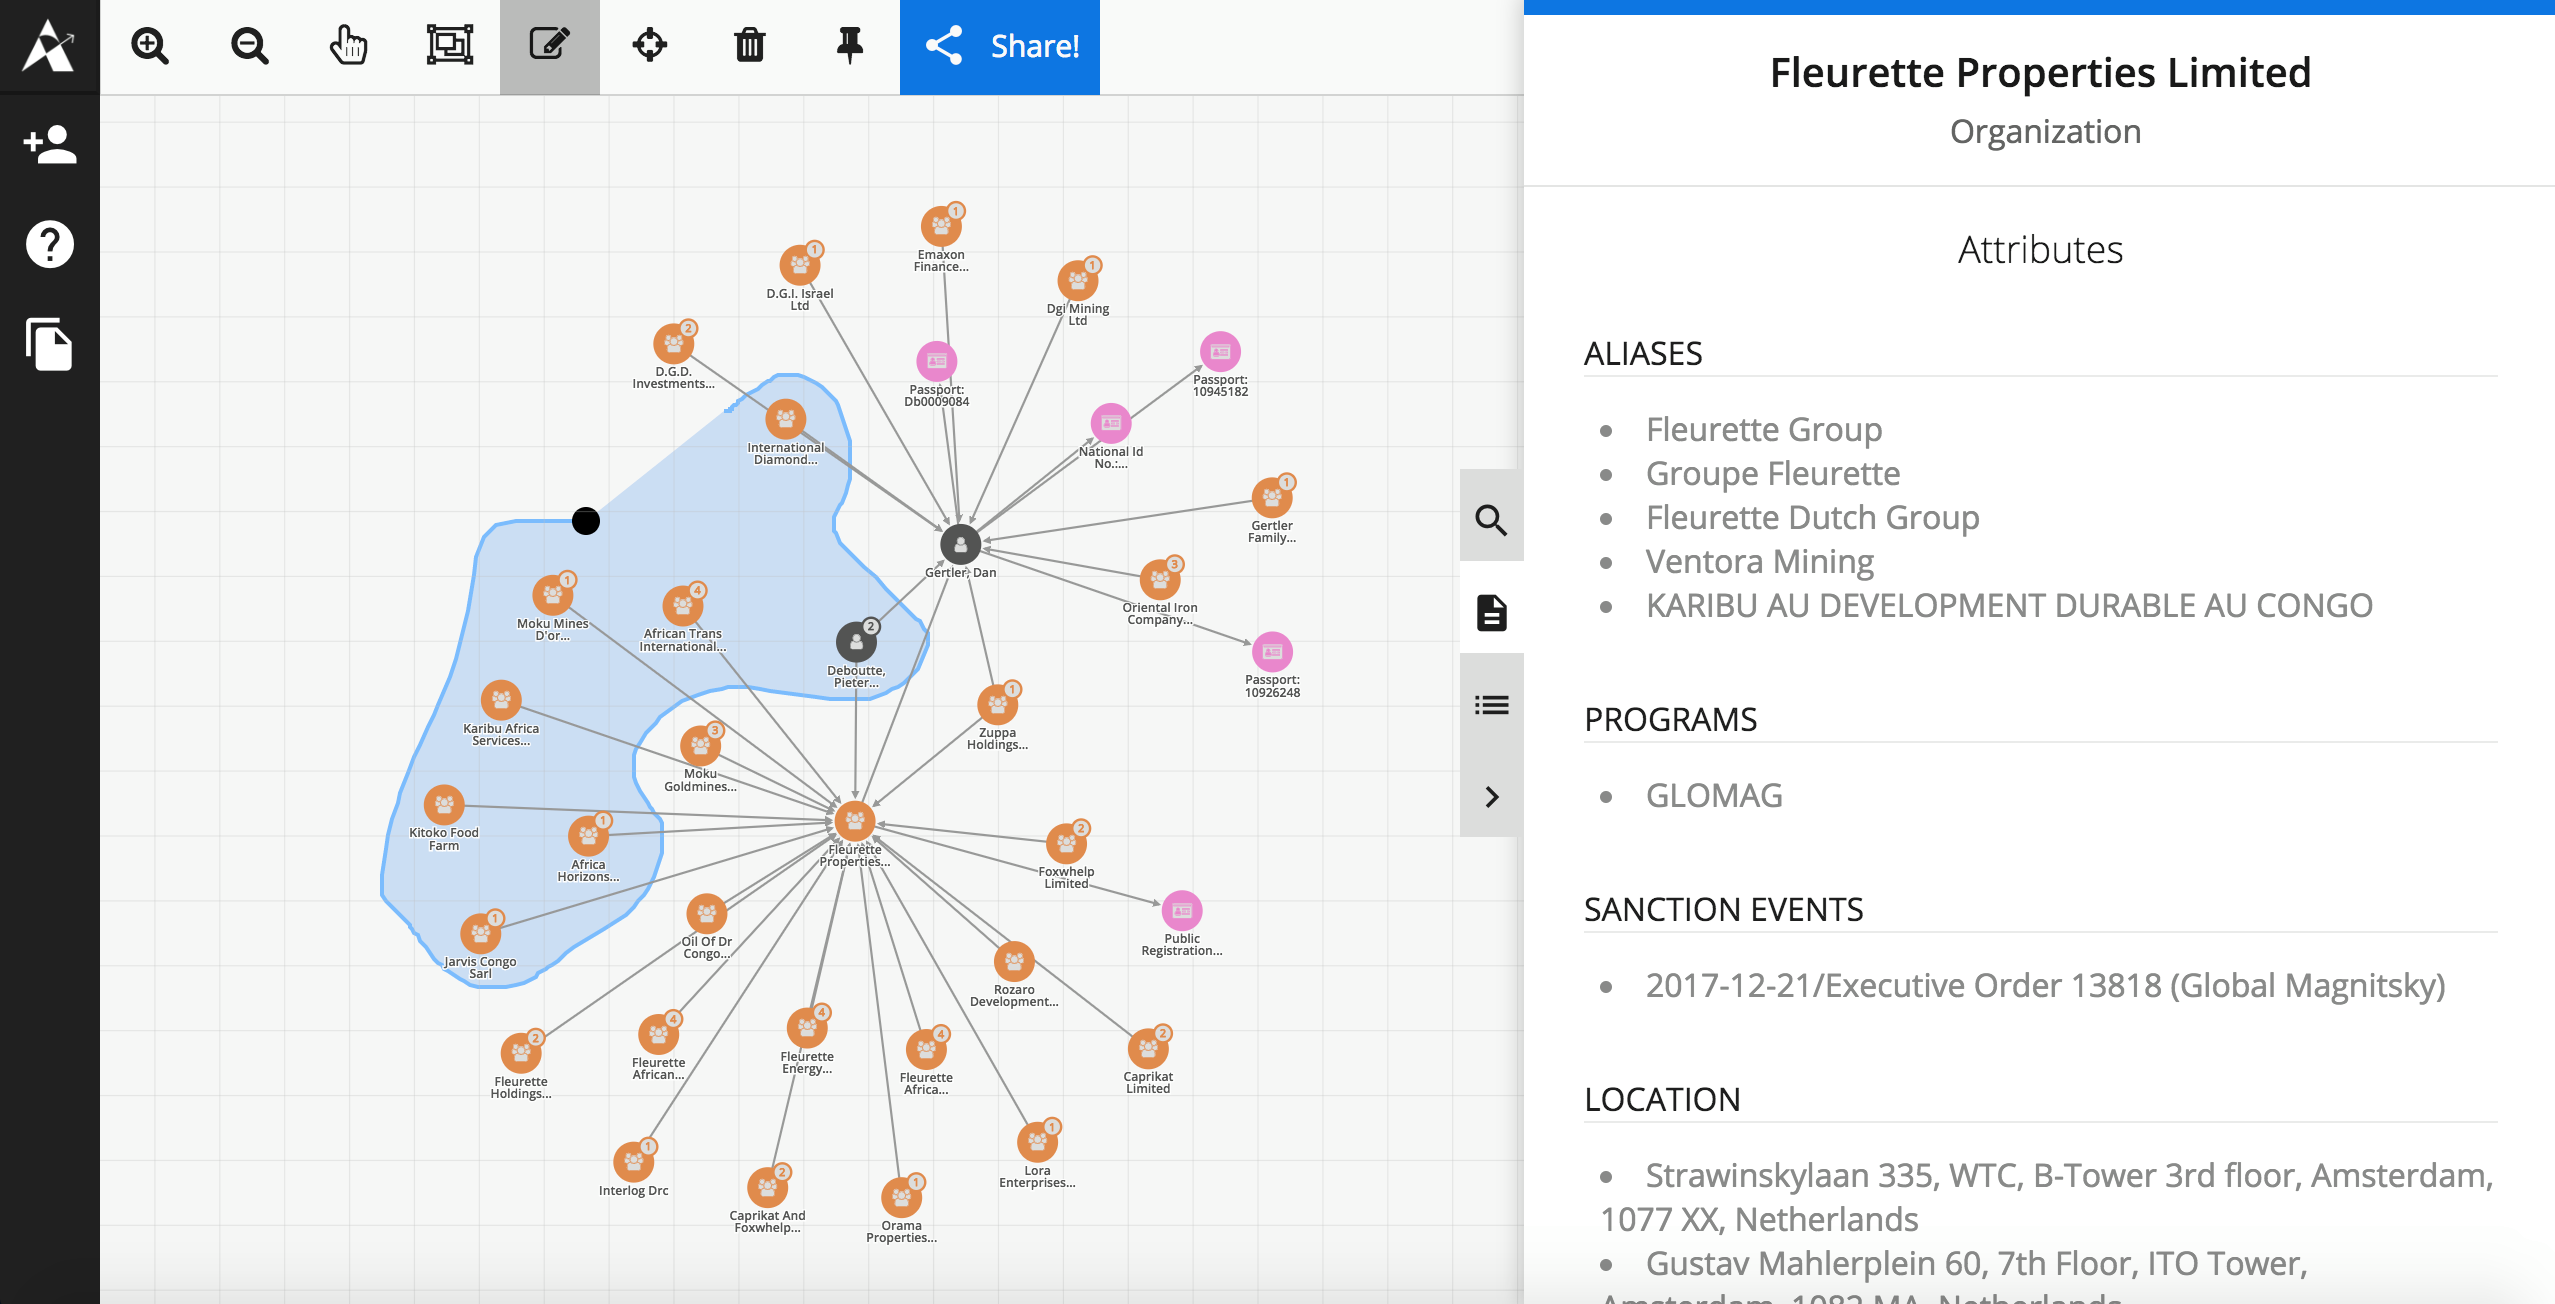Open the list view tab
The width and height of the screenshot is (2555, 1304).
click(1491, 705)
